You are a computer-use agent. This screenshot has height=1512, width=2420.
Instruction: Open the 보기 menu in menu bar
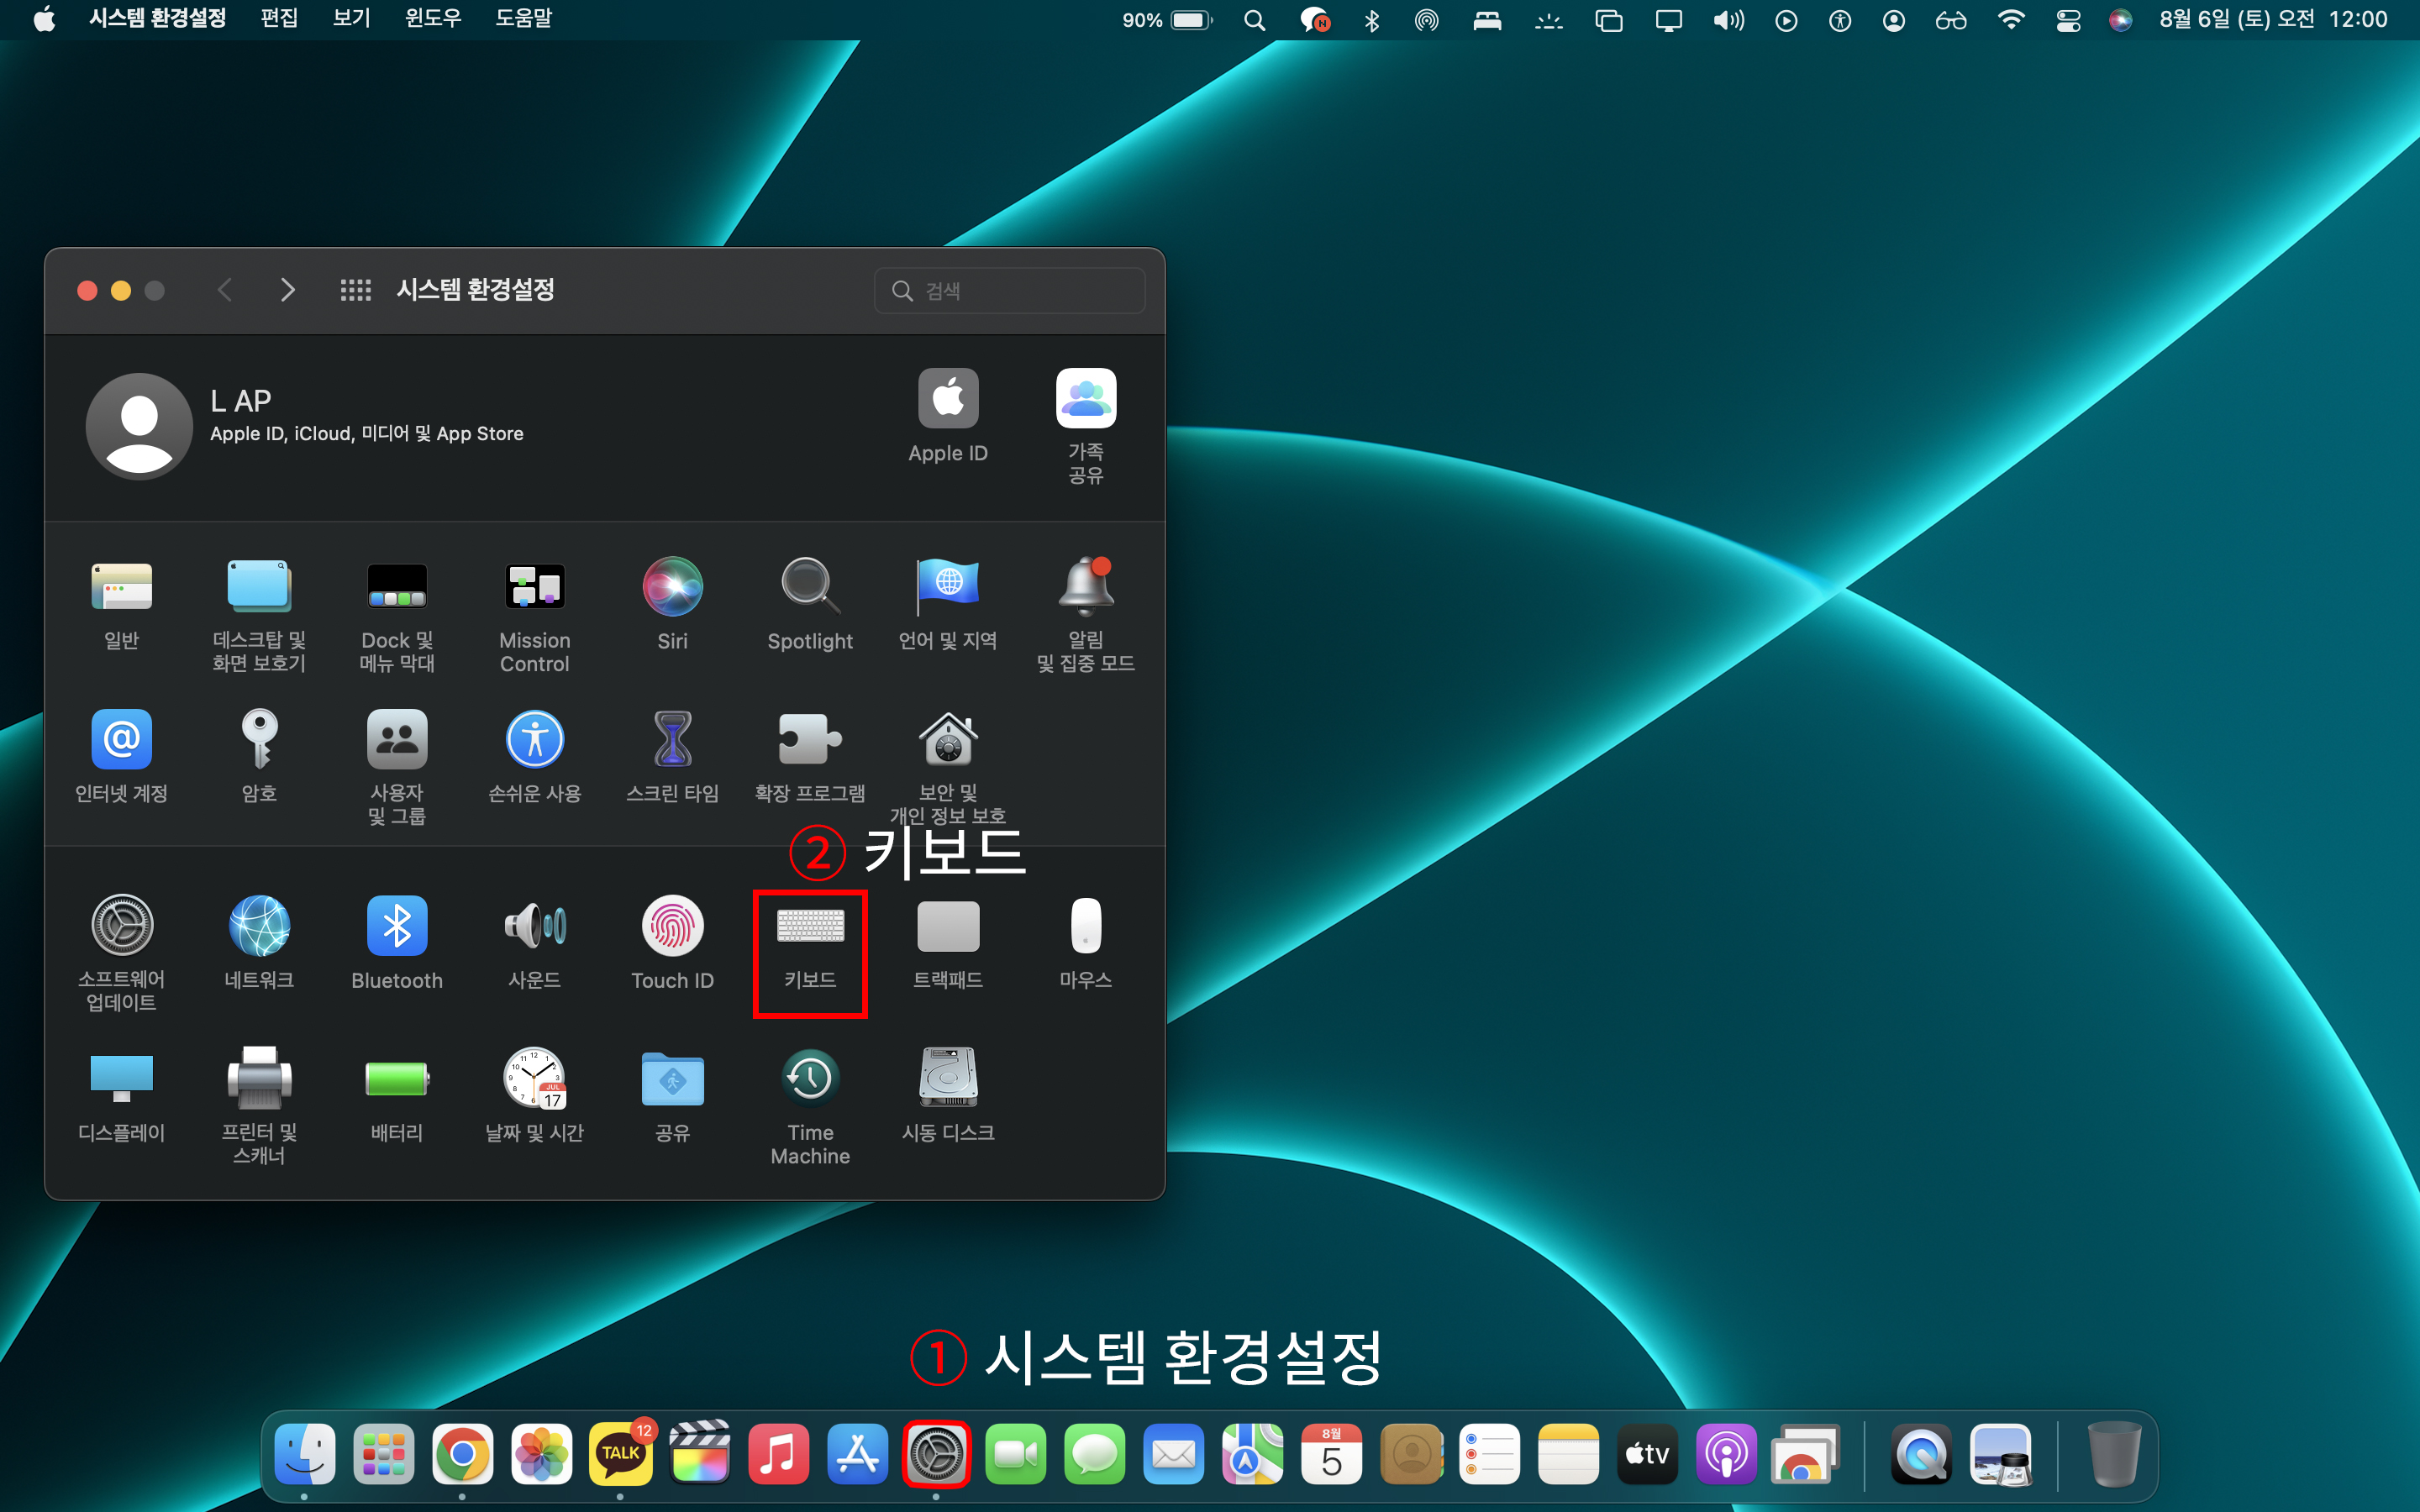(x=351, y=19)
